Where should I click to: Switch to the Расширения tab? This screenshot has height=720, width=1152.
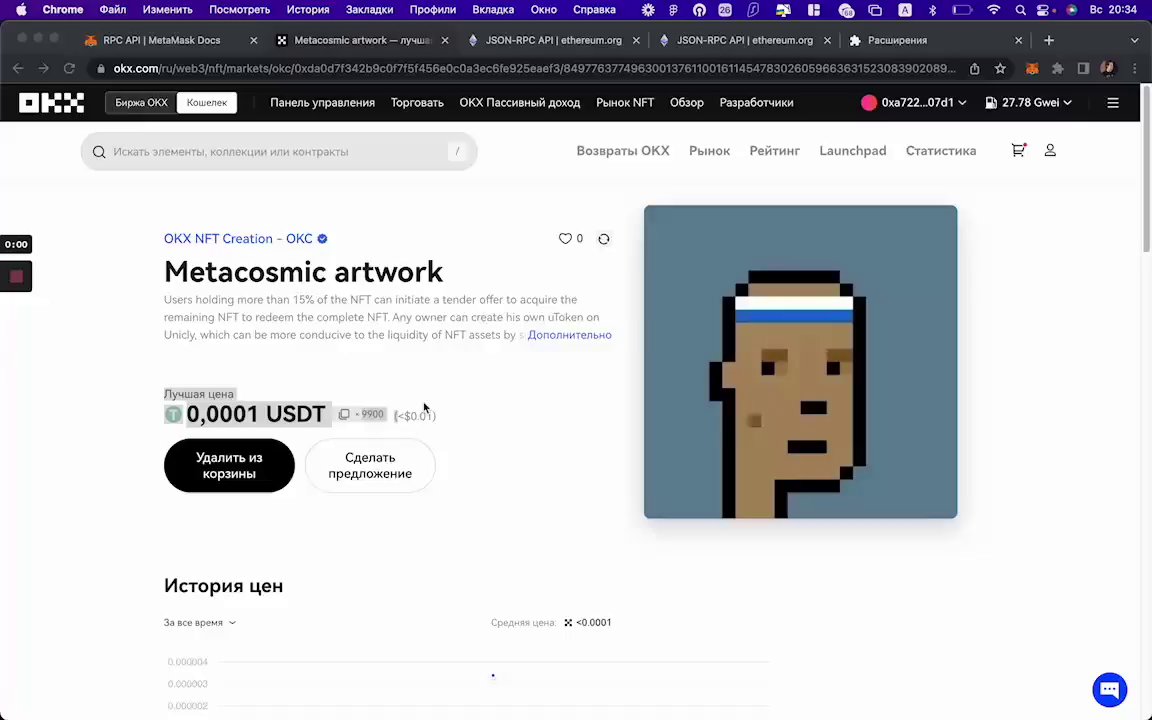click(x=897, y=40)
